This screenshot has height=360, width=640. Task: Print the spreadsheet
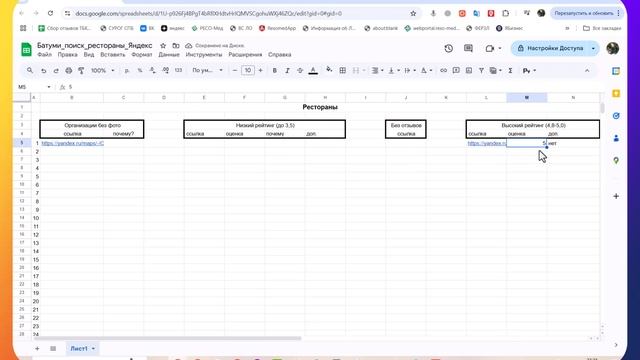point(69,71)
